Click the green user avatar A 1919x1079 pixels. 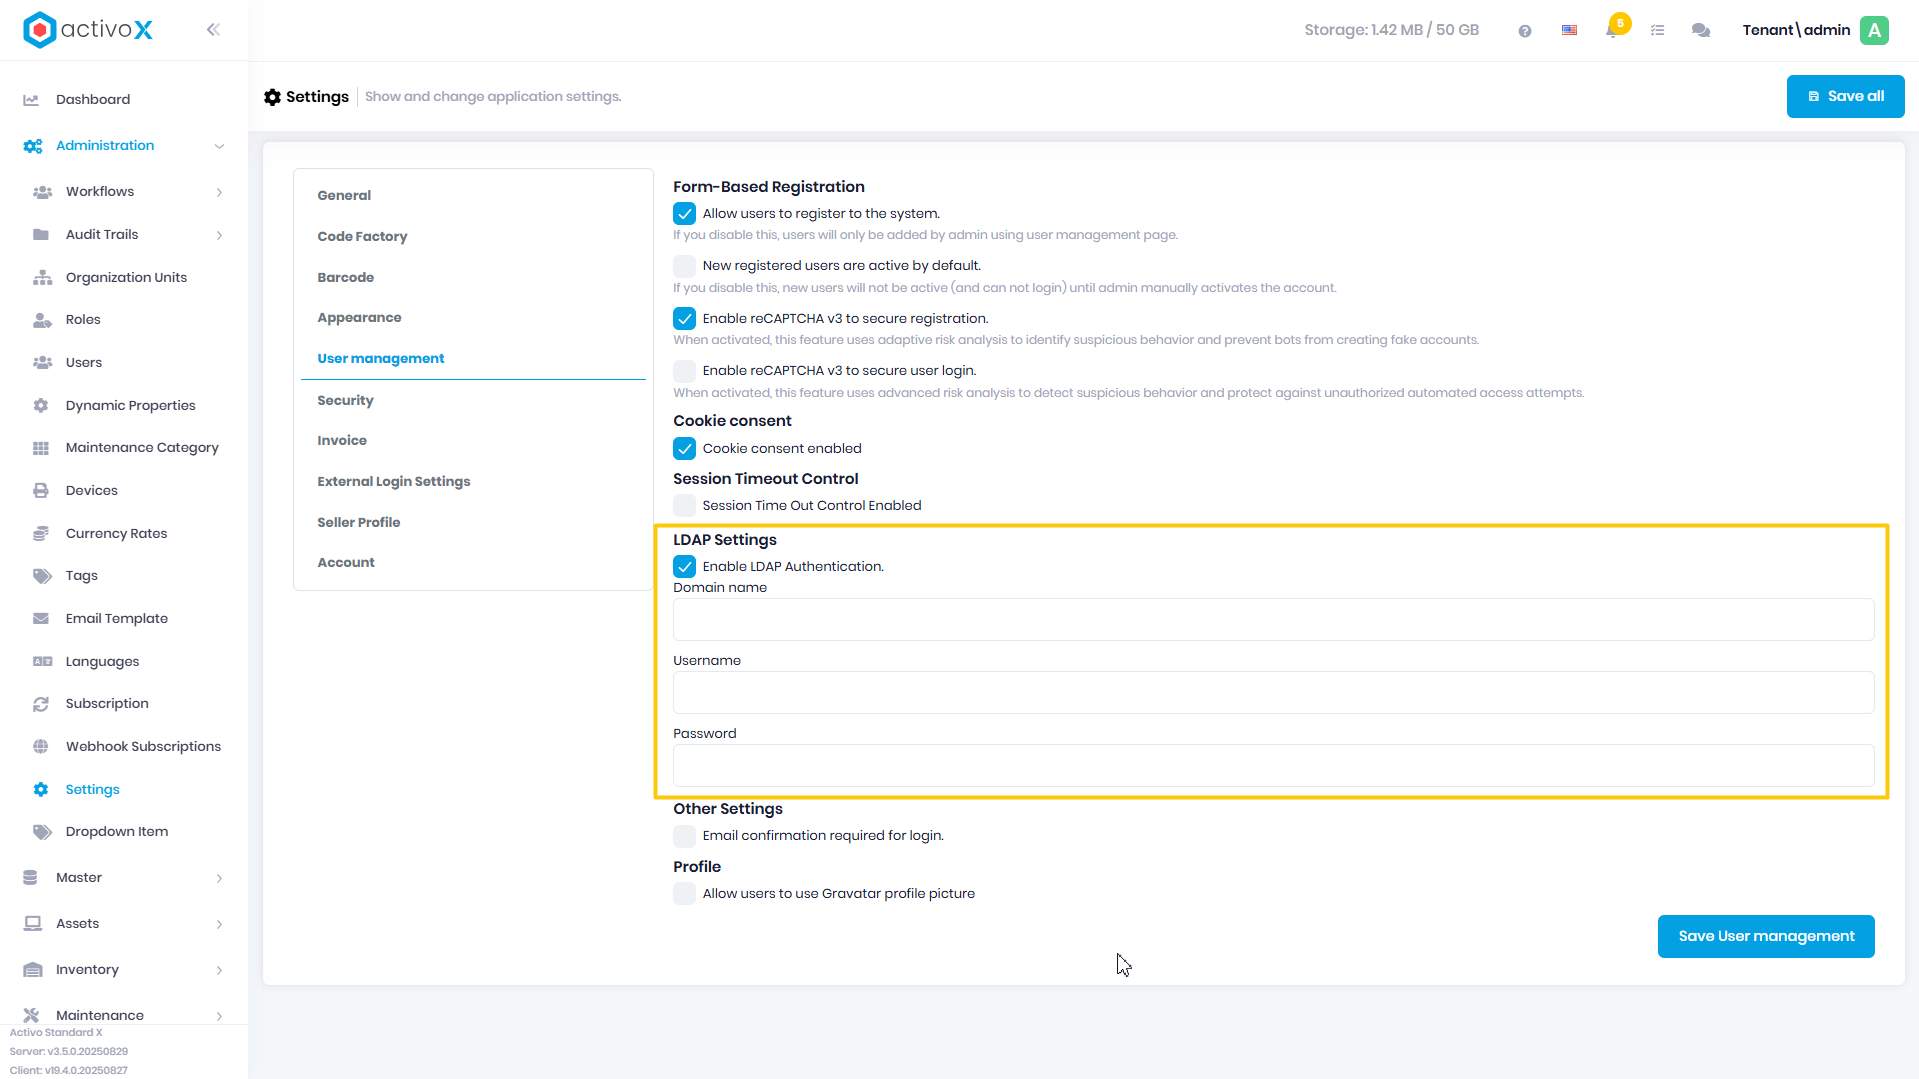1874,30
